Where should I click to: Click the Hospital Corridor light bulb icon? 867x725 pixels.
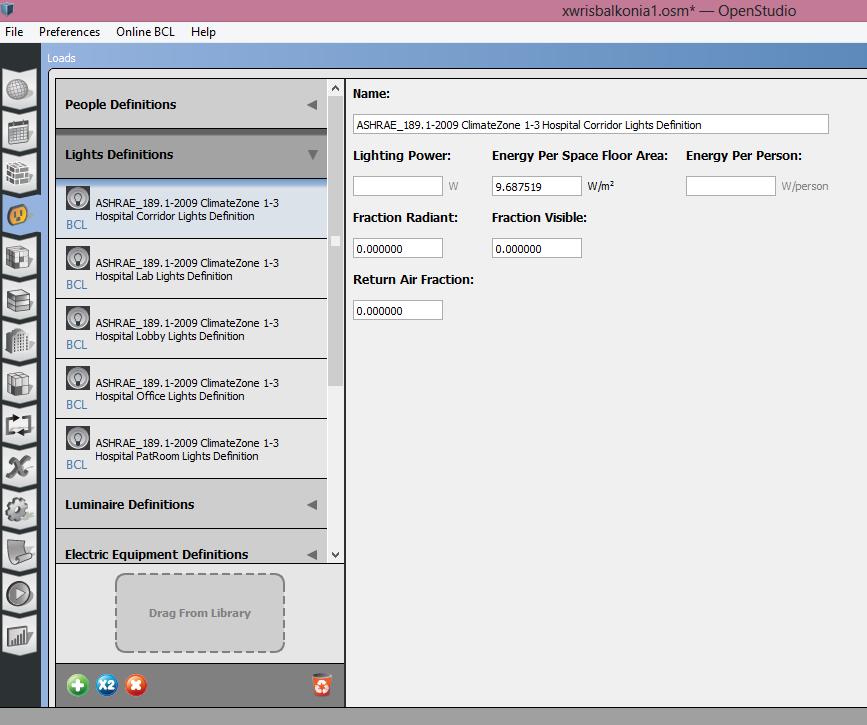(78, 198)
